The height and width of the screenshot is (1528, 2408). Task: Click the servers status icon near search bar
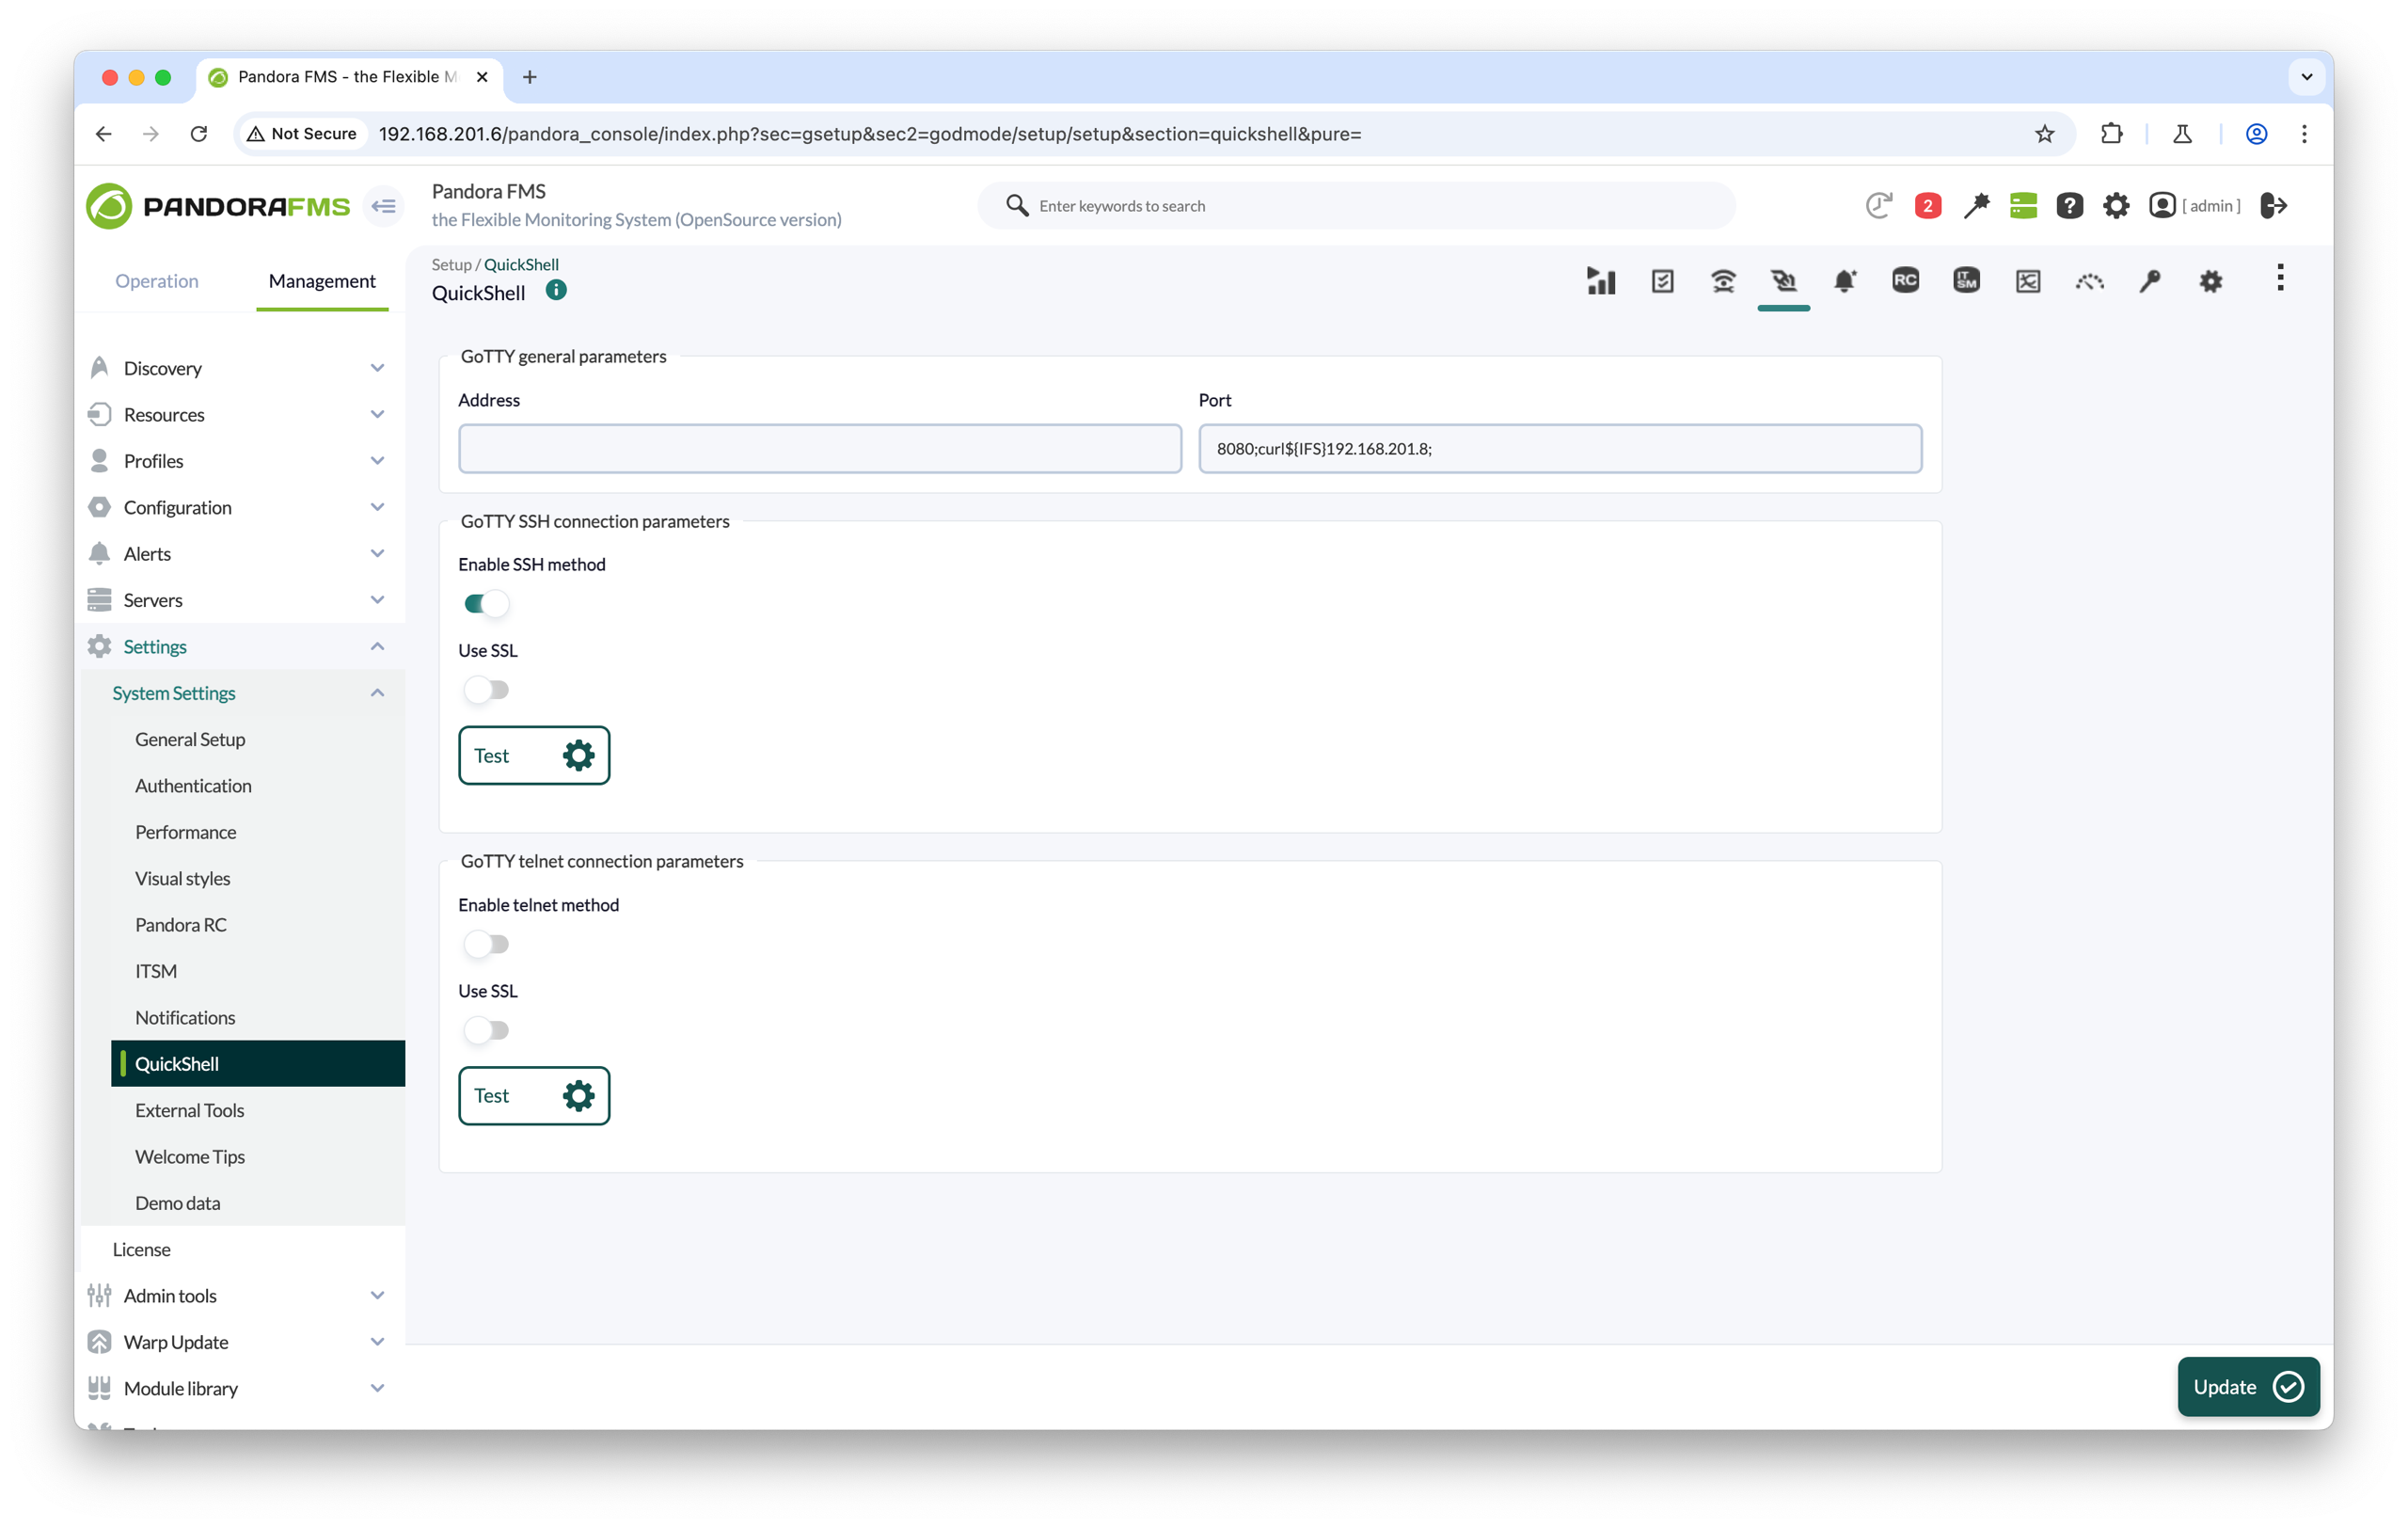(2022, 205)
